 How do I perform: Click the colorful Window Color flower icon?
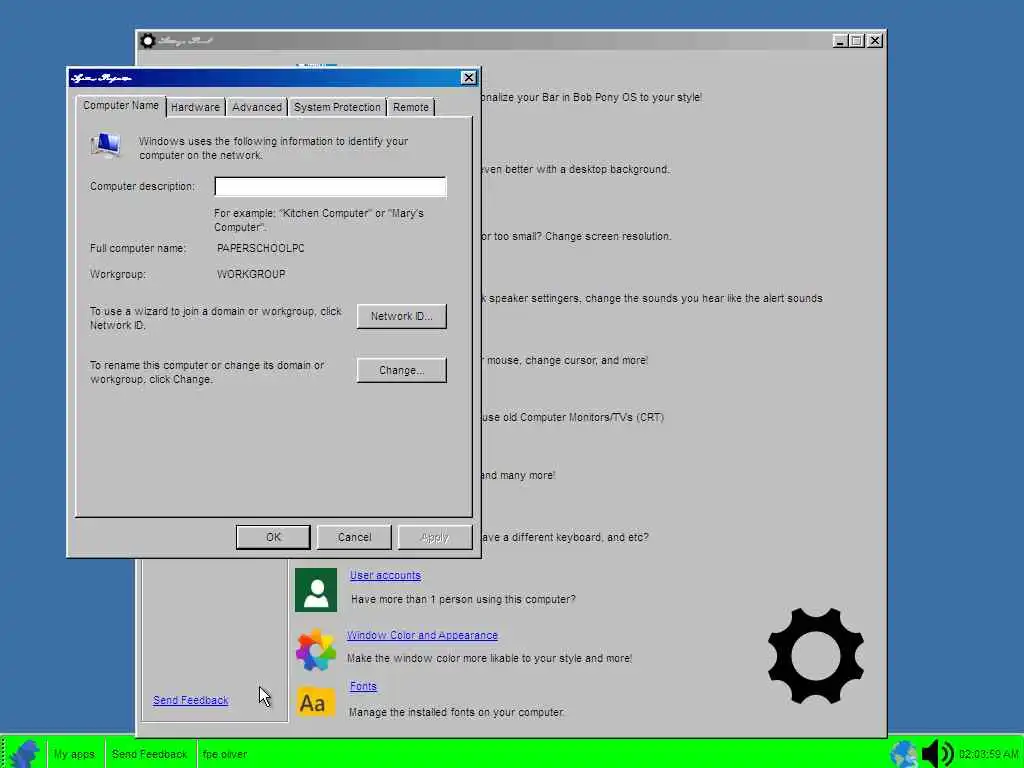click(316, 650)
